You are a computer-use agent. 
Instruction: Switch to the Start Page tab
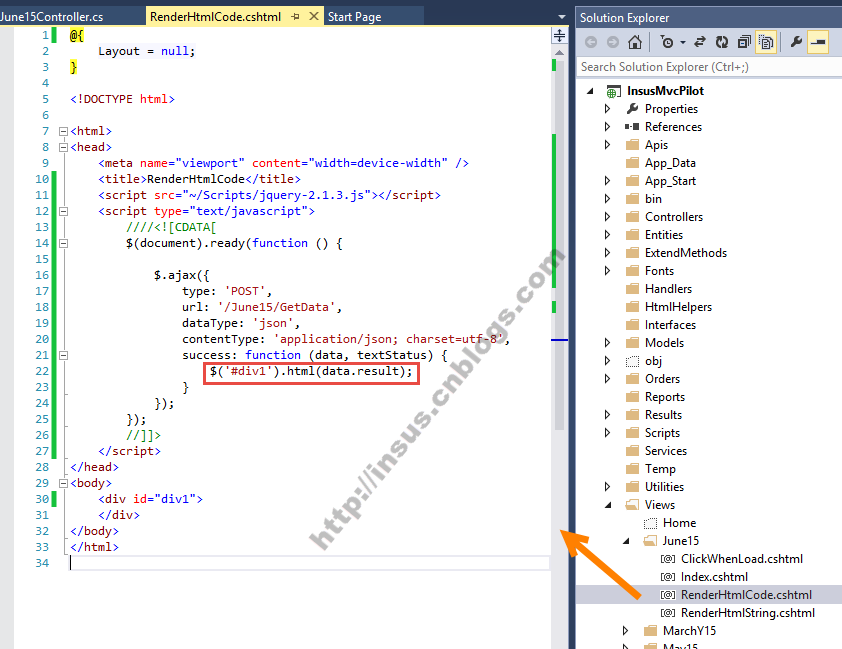click(x=354, y=17)
